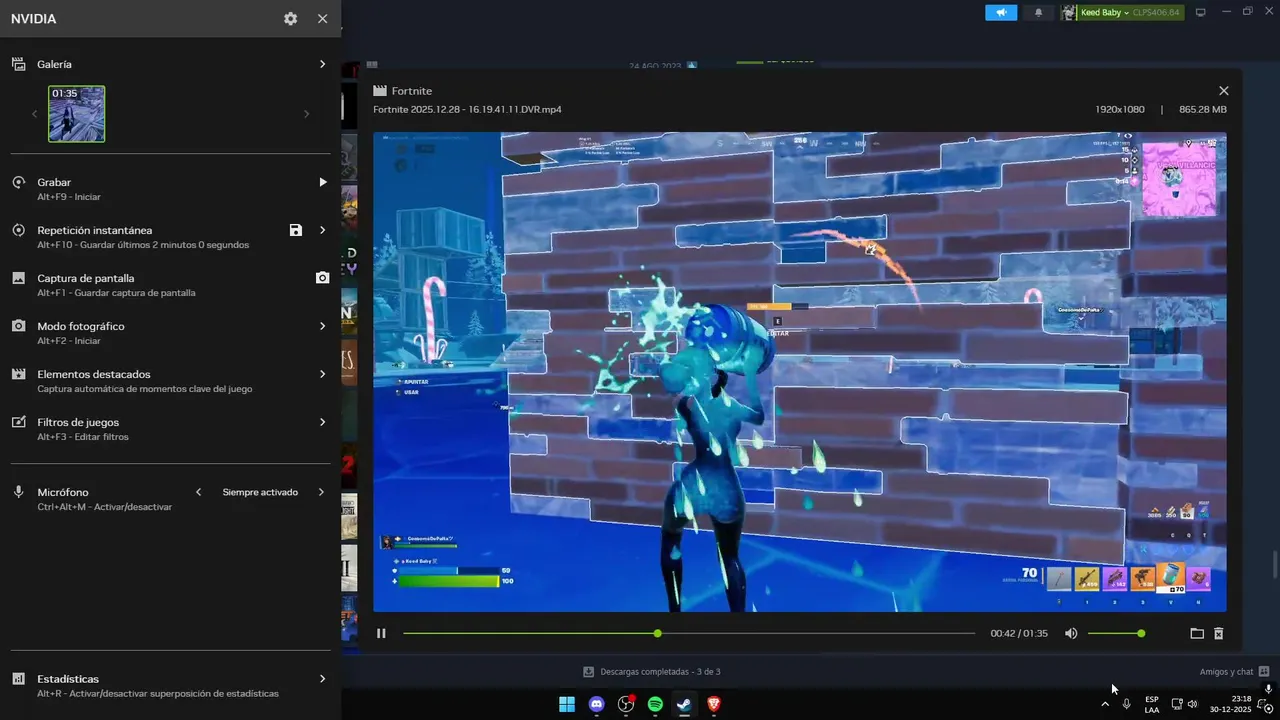Adjust the video volume slider handle
Screen dimensions: 1280x720
pyautogui.click(x=1141, y=633)
